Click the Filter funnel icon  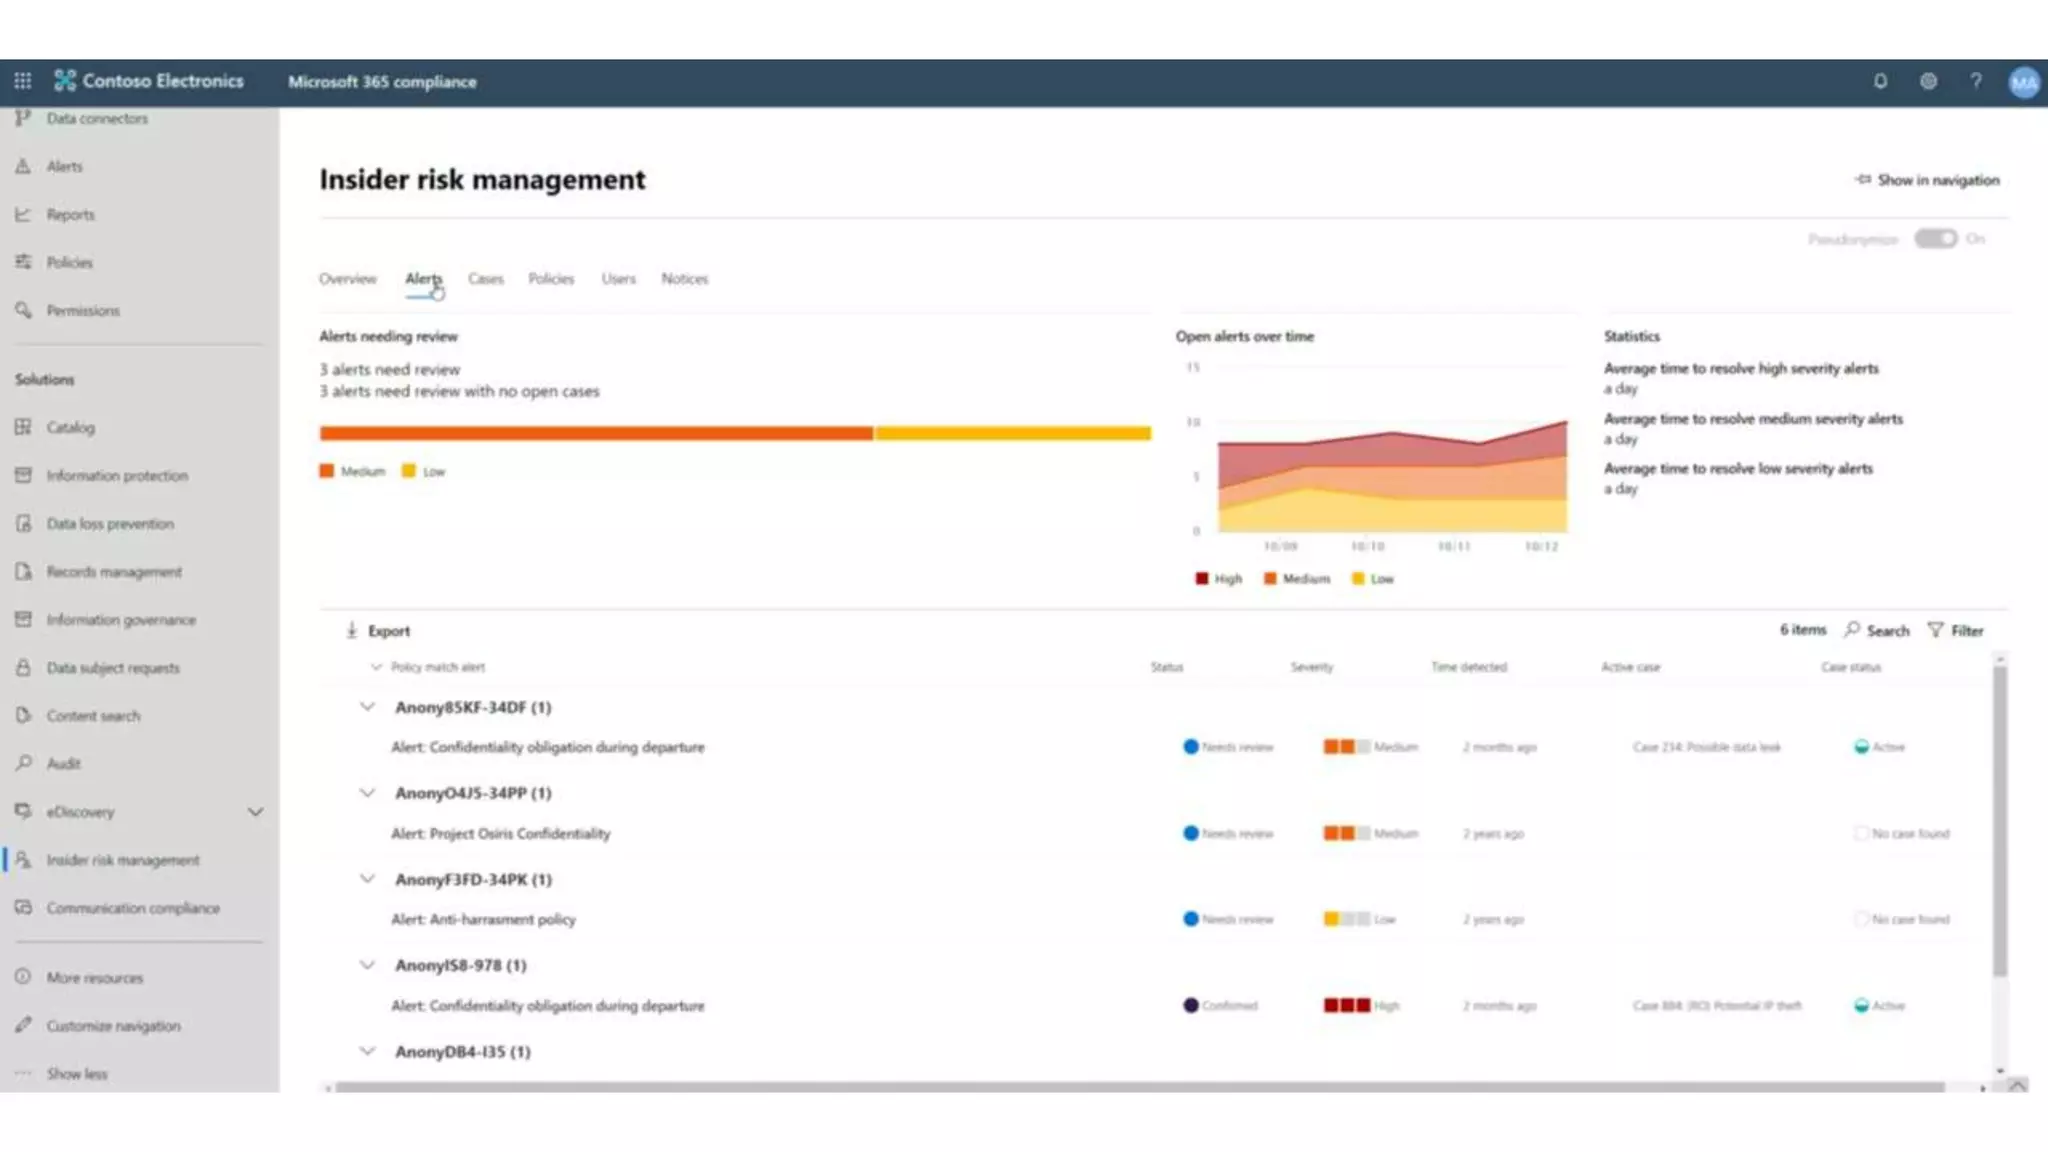point(1936,630)
